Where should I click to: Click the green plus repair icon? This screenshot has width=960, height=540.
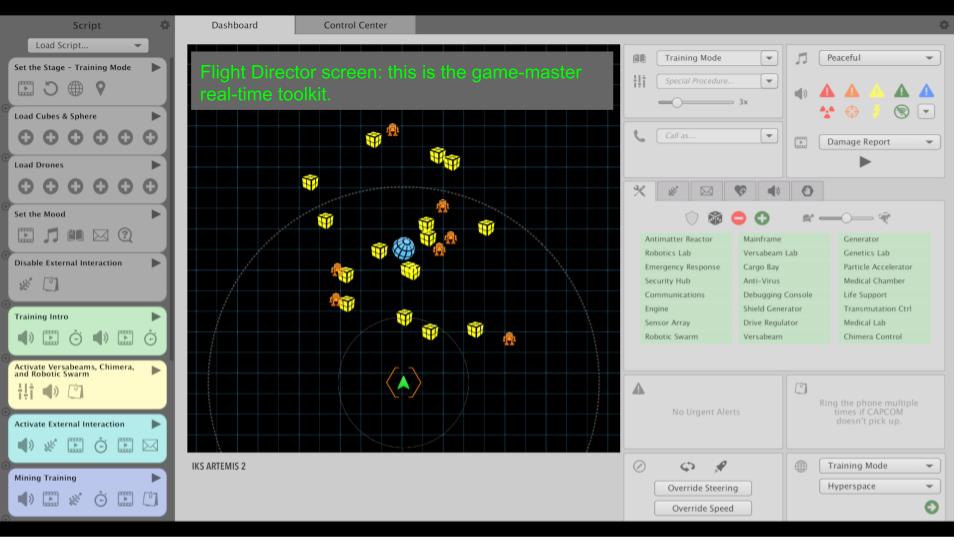pos(762,219)
